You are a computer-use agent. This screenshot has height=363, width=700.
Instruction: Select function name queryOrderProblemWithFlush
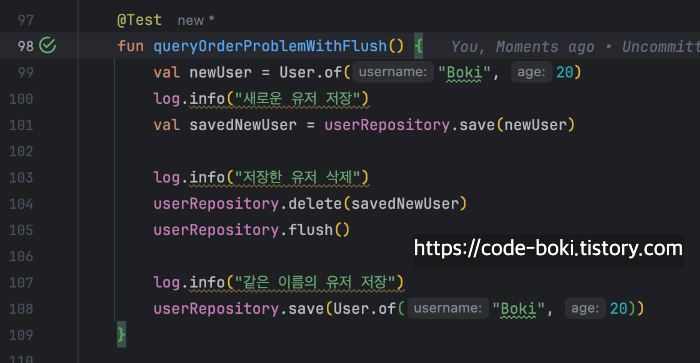[270, 46]
